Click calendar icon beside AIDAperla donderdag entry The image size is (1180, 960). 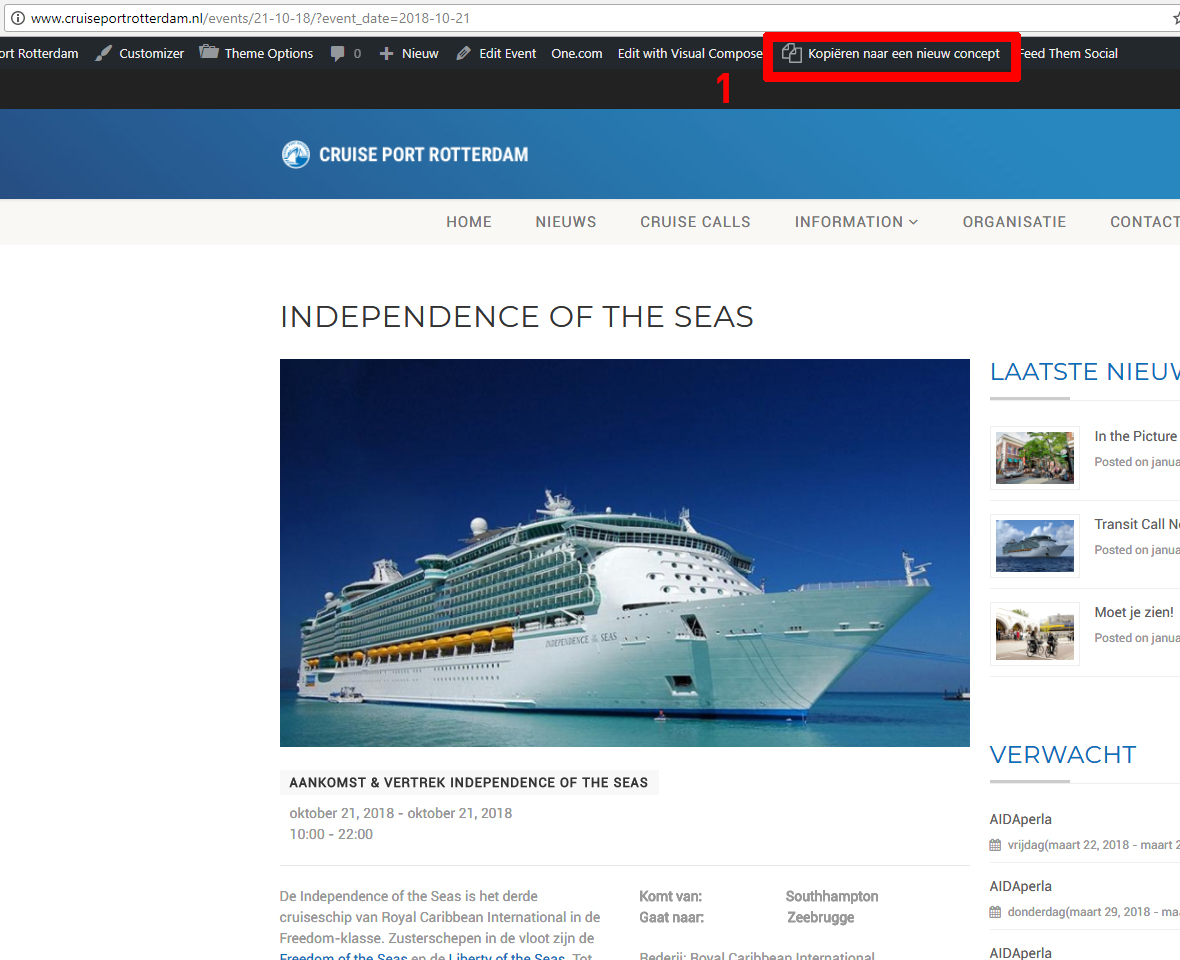tap(995, 912)
